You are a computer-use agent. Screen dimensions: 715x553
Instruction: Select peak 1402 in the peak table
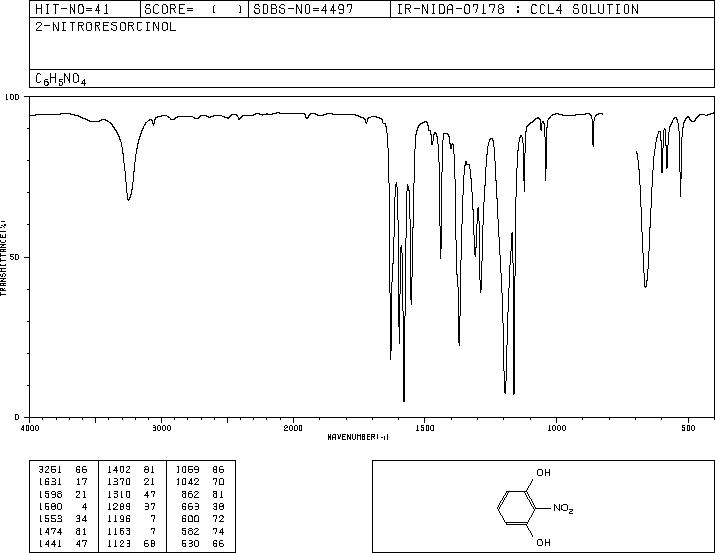point(119,470)
